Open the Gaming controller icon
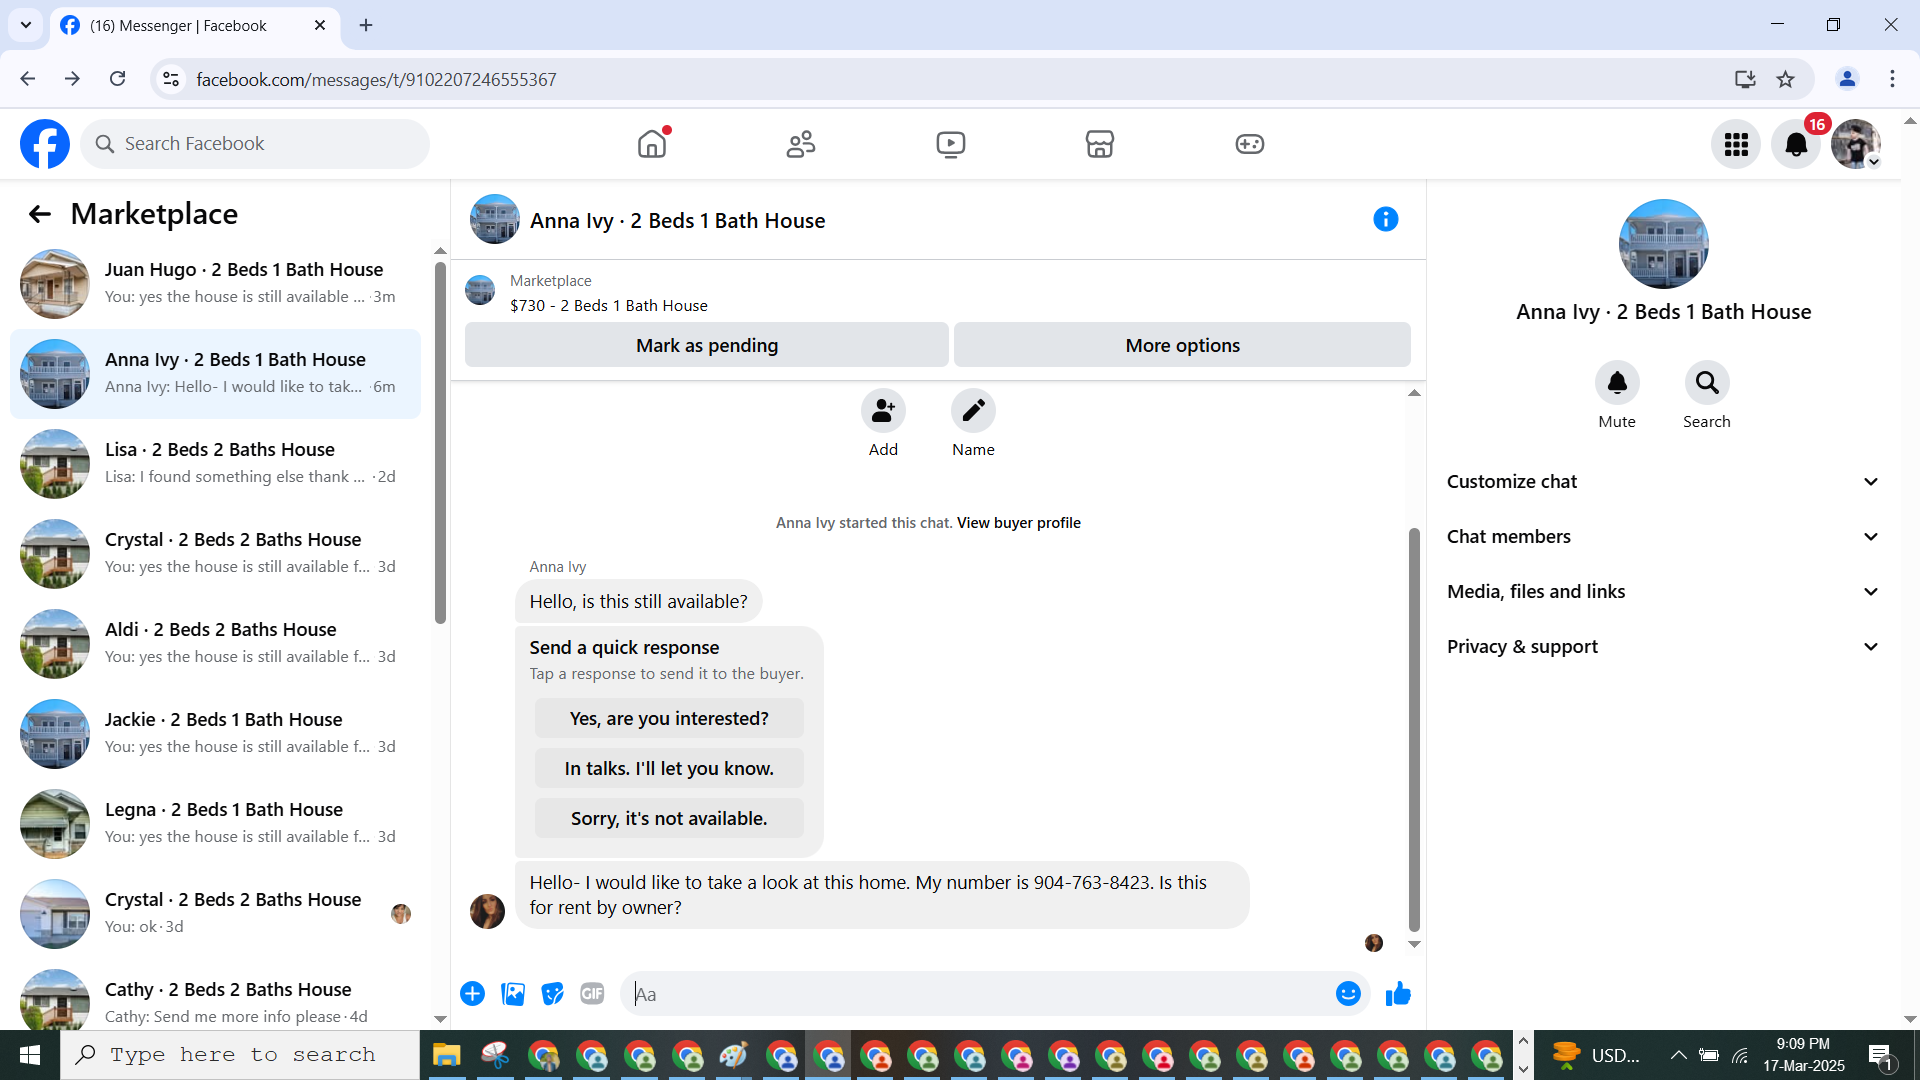Screen dimensions: 1920x1080 (1250, 144)
